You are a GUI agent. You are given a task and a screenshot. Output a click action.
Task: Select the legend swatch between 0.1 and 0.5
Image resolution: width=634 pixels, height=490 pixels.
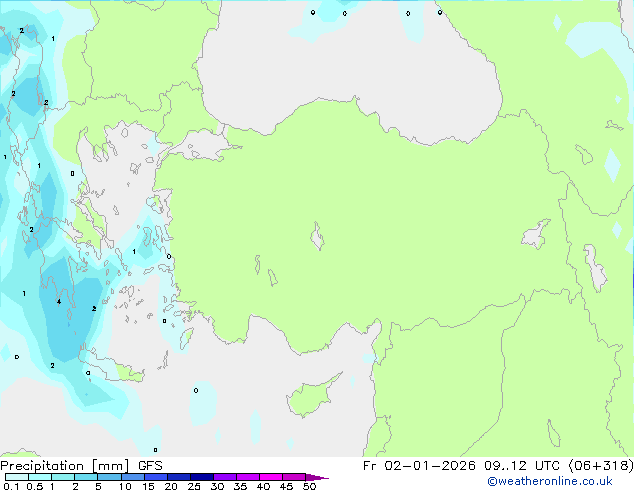(17, 477)
